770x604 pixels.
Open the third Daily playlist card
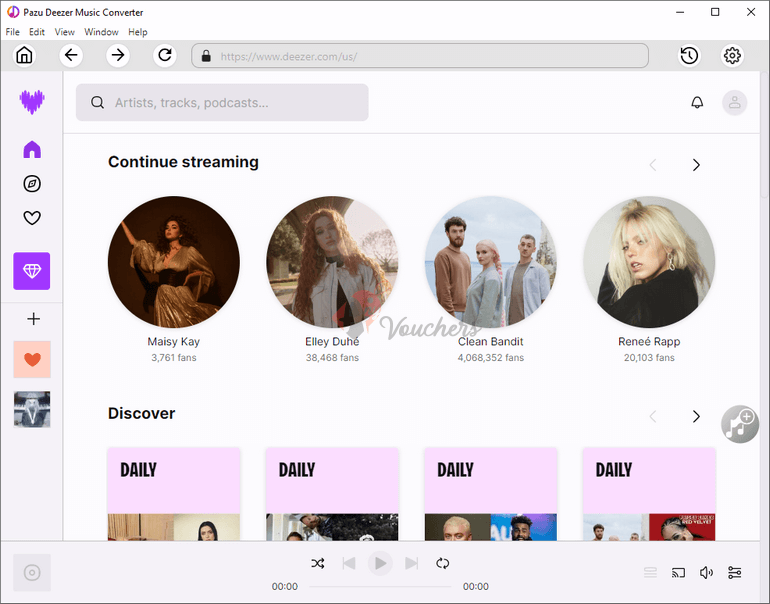pyautogui.click(x=491, y=494)
